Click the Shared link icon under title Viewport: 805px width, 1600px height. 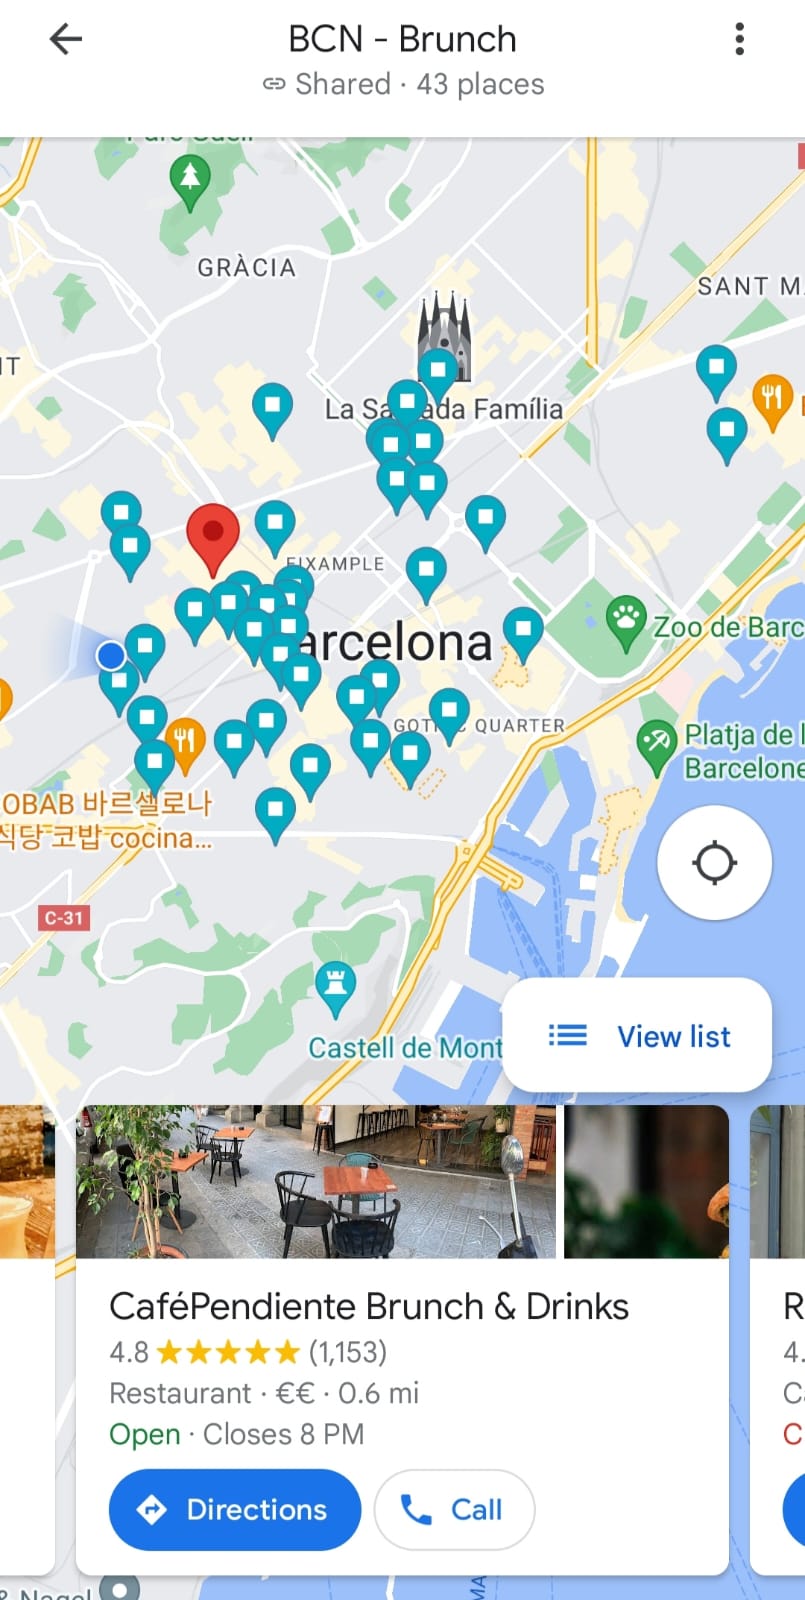[274, 84]
